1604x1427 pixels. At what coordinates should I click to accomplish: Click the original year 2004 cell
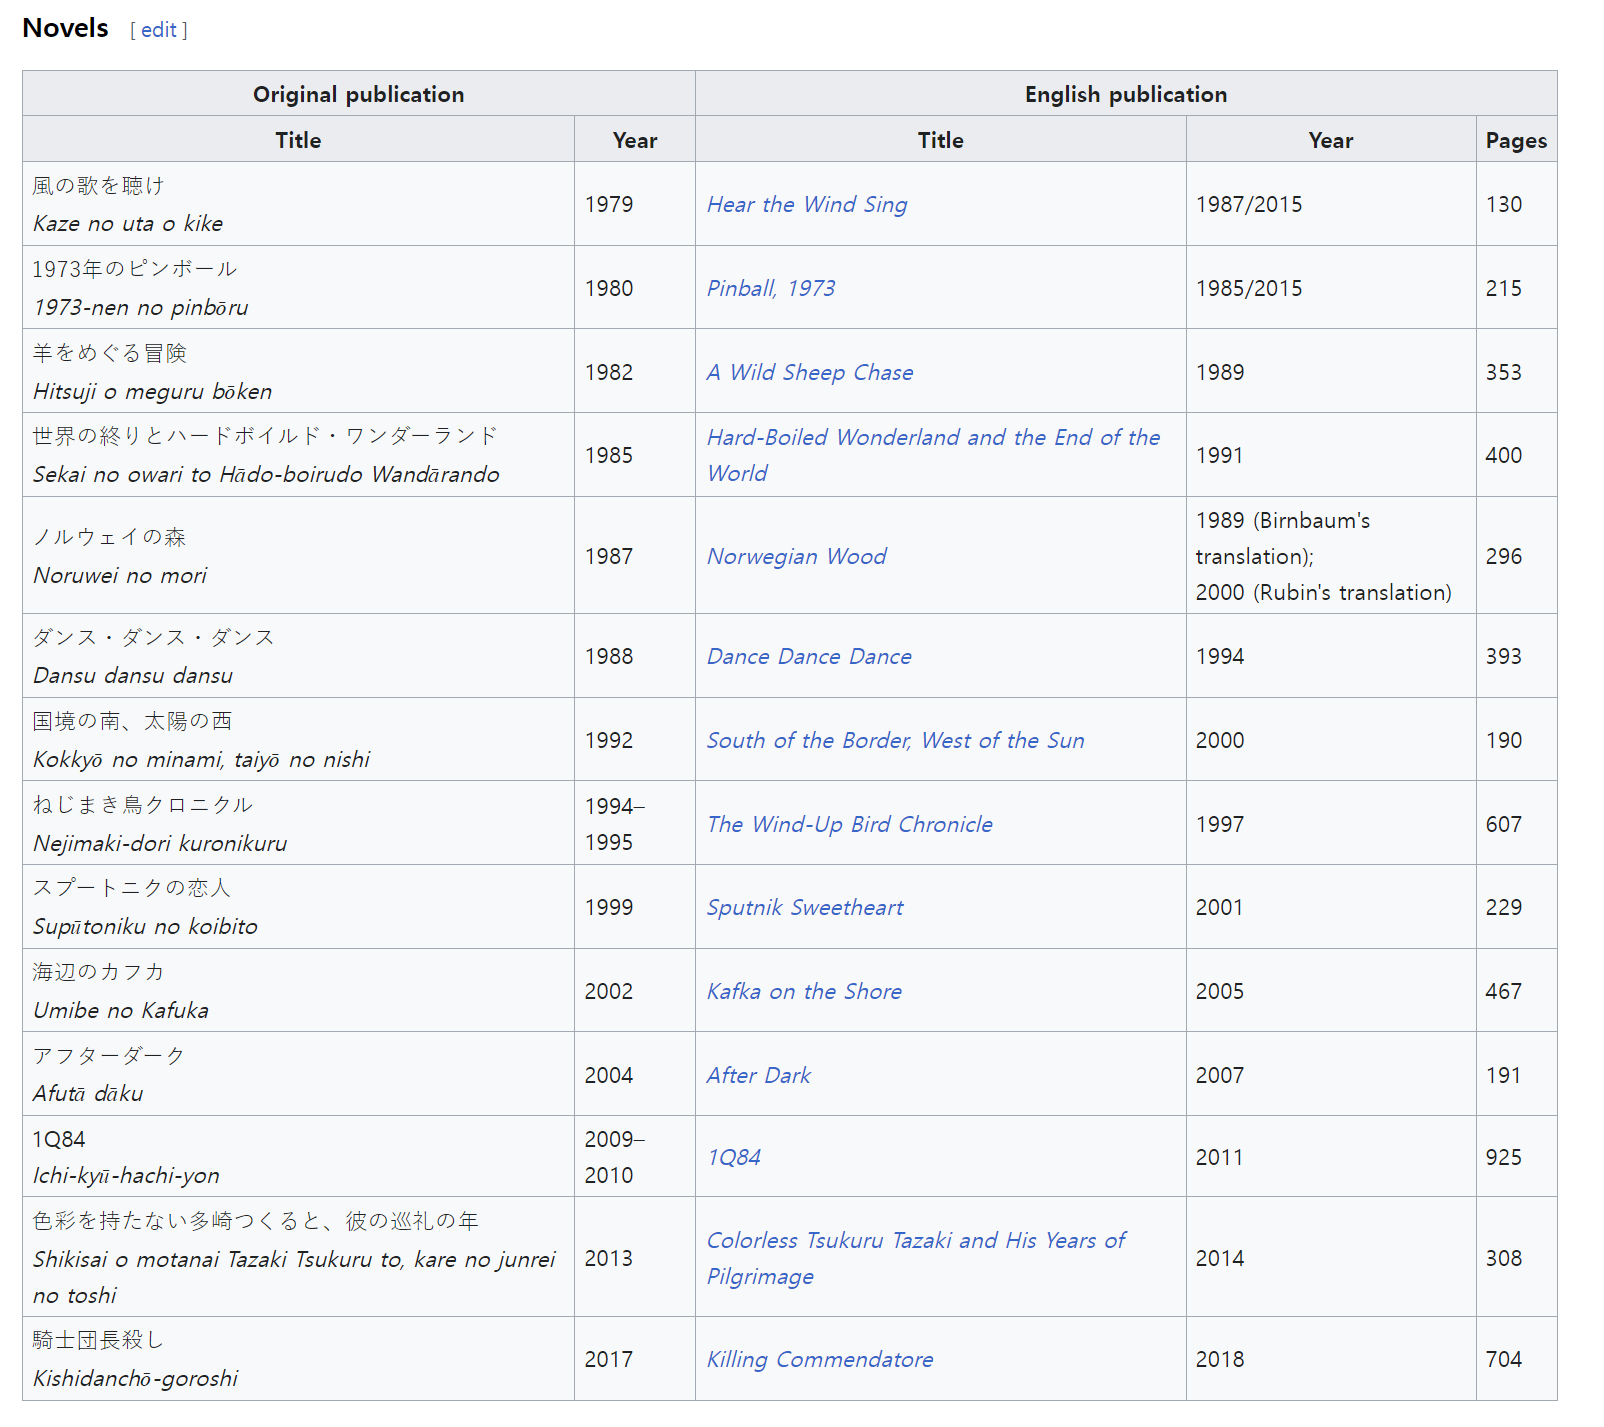pos(635,1075)
